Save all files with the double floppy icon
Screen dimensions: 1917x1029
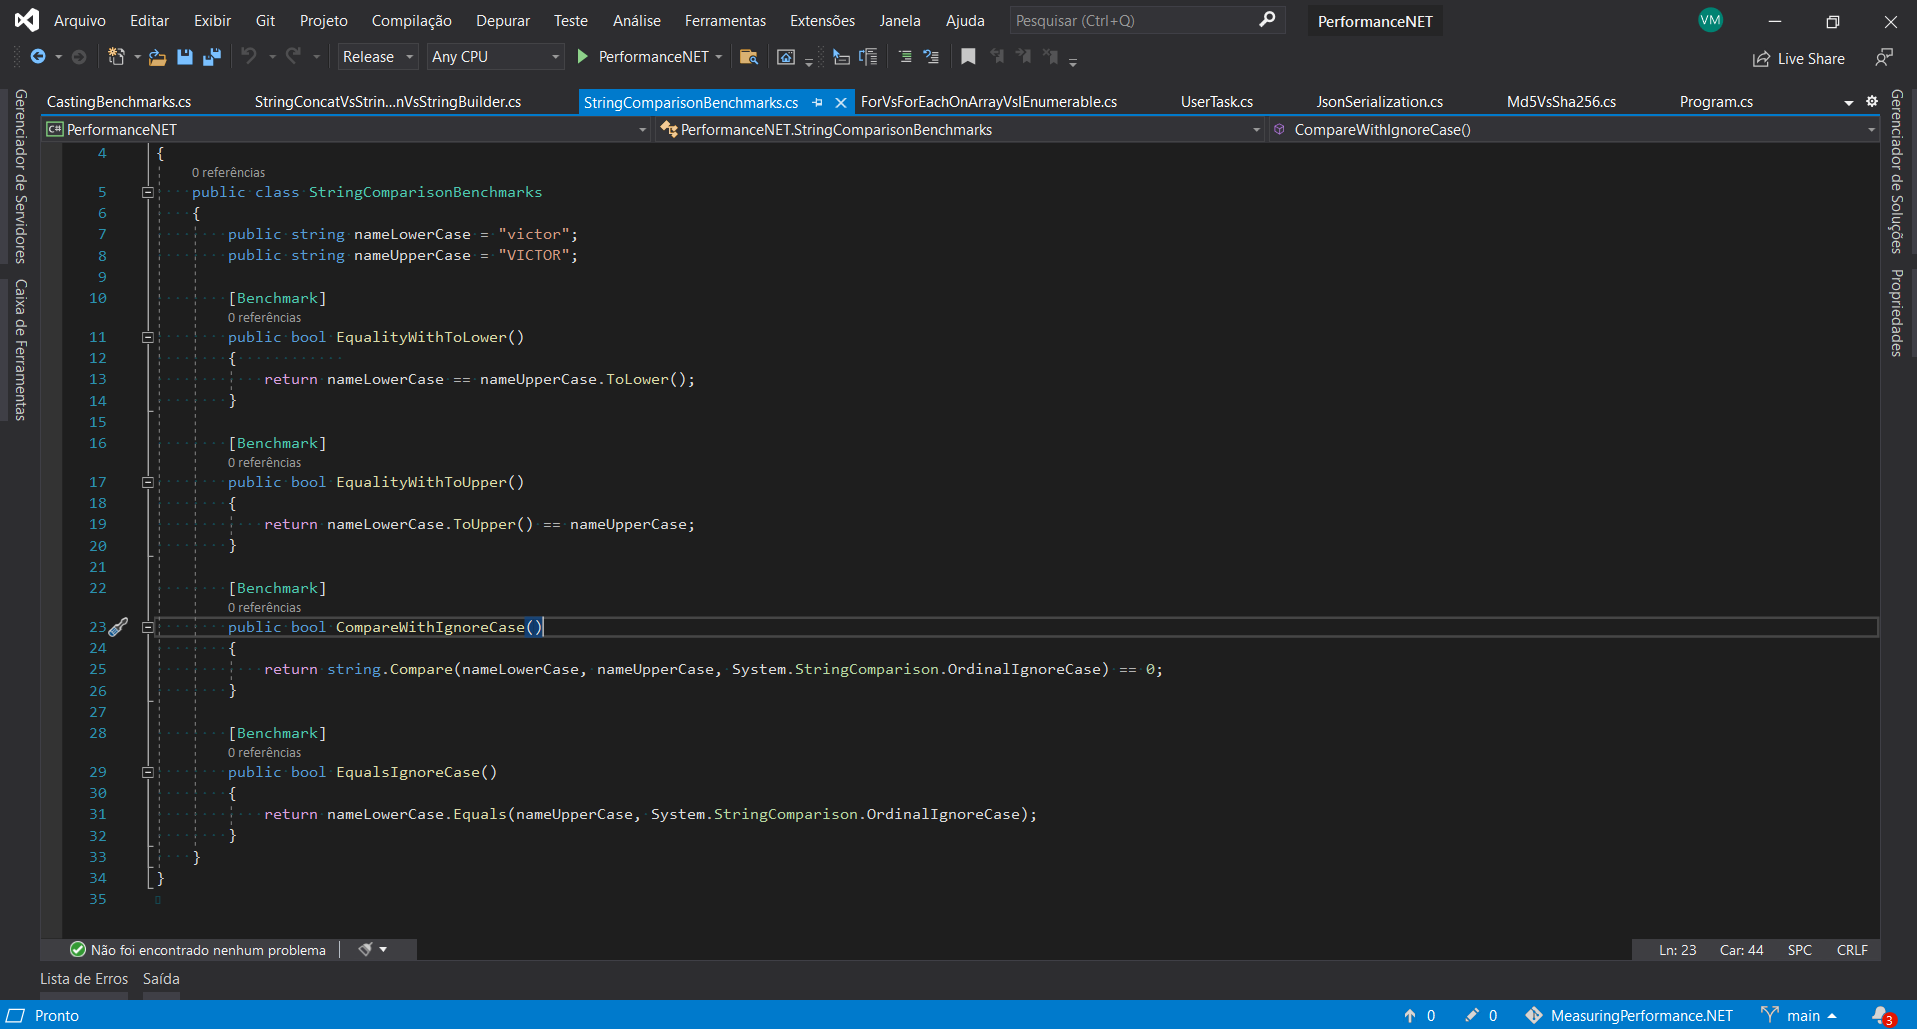(x=211, y=57)
